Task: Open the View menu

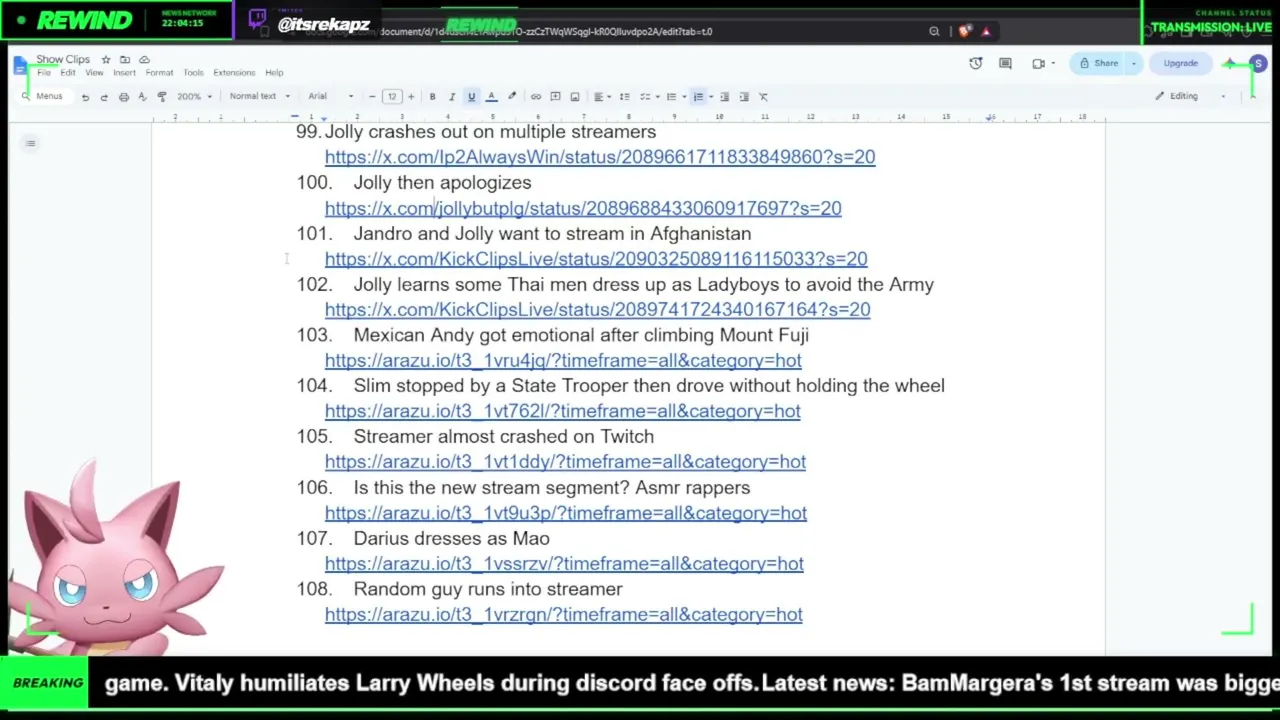Action: 94,73
